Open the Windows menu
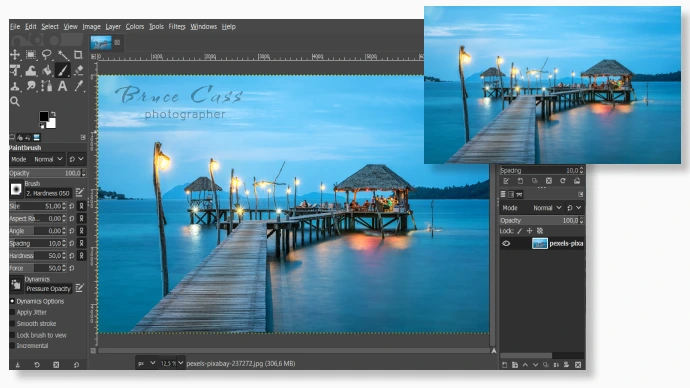Screen dimensions: 690x388 [x=204, y=26]
